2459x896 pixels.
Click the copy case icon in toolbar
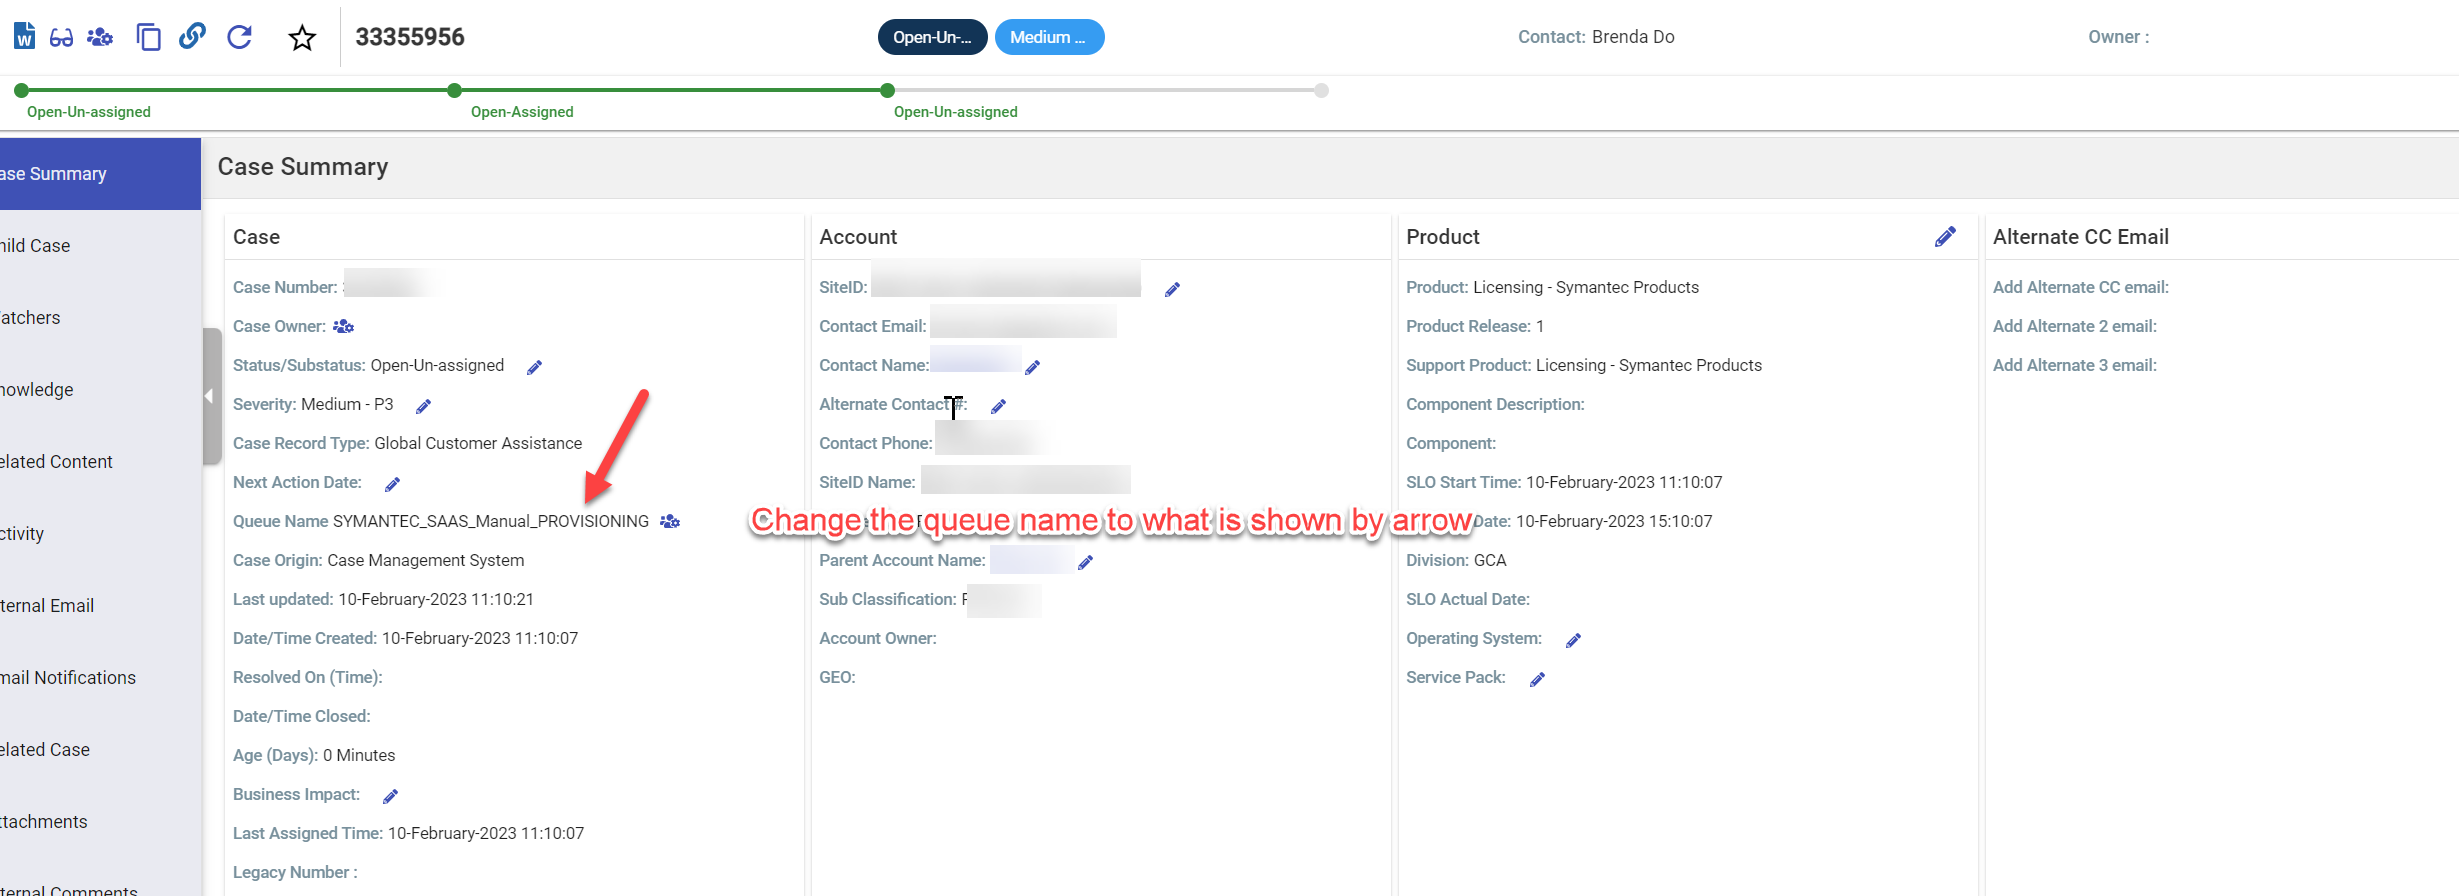(x=148, y=38)
